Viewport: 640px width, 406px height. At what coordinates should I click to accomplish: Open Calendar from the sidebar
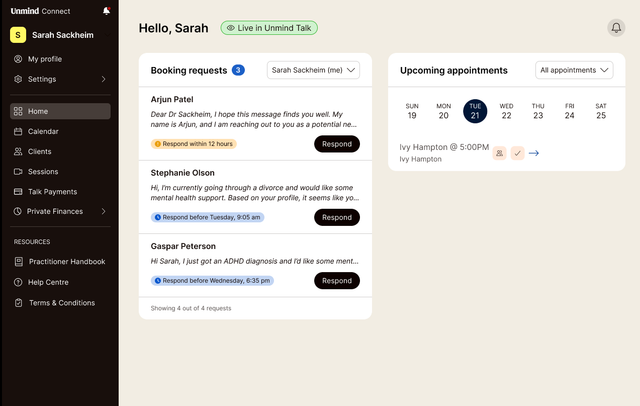[x=43, y=131]
